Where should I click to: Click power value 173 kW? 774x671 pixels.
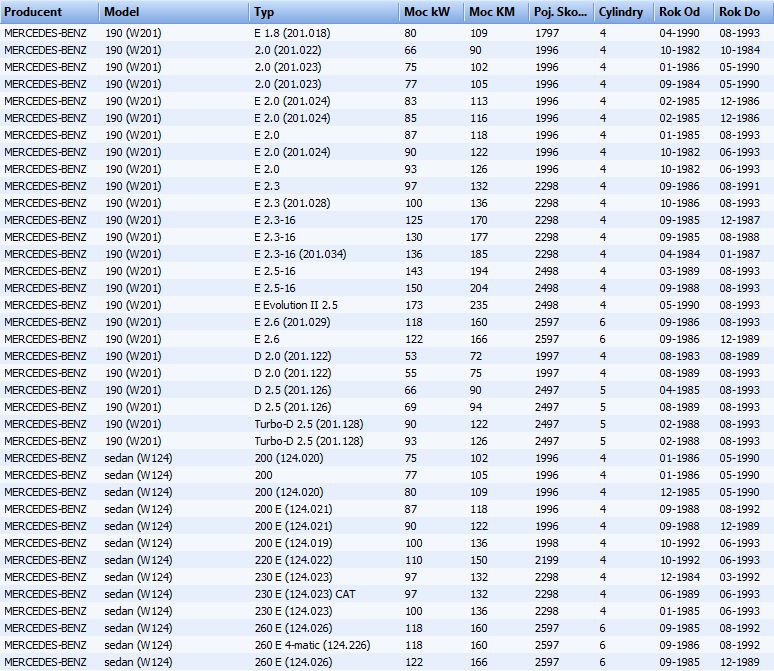click(x=414, y=305)
